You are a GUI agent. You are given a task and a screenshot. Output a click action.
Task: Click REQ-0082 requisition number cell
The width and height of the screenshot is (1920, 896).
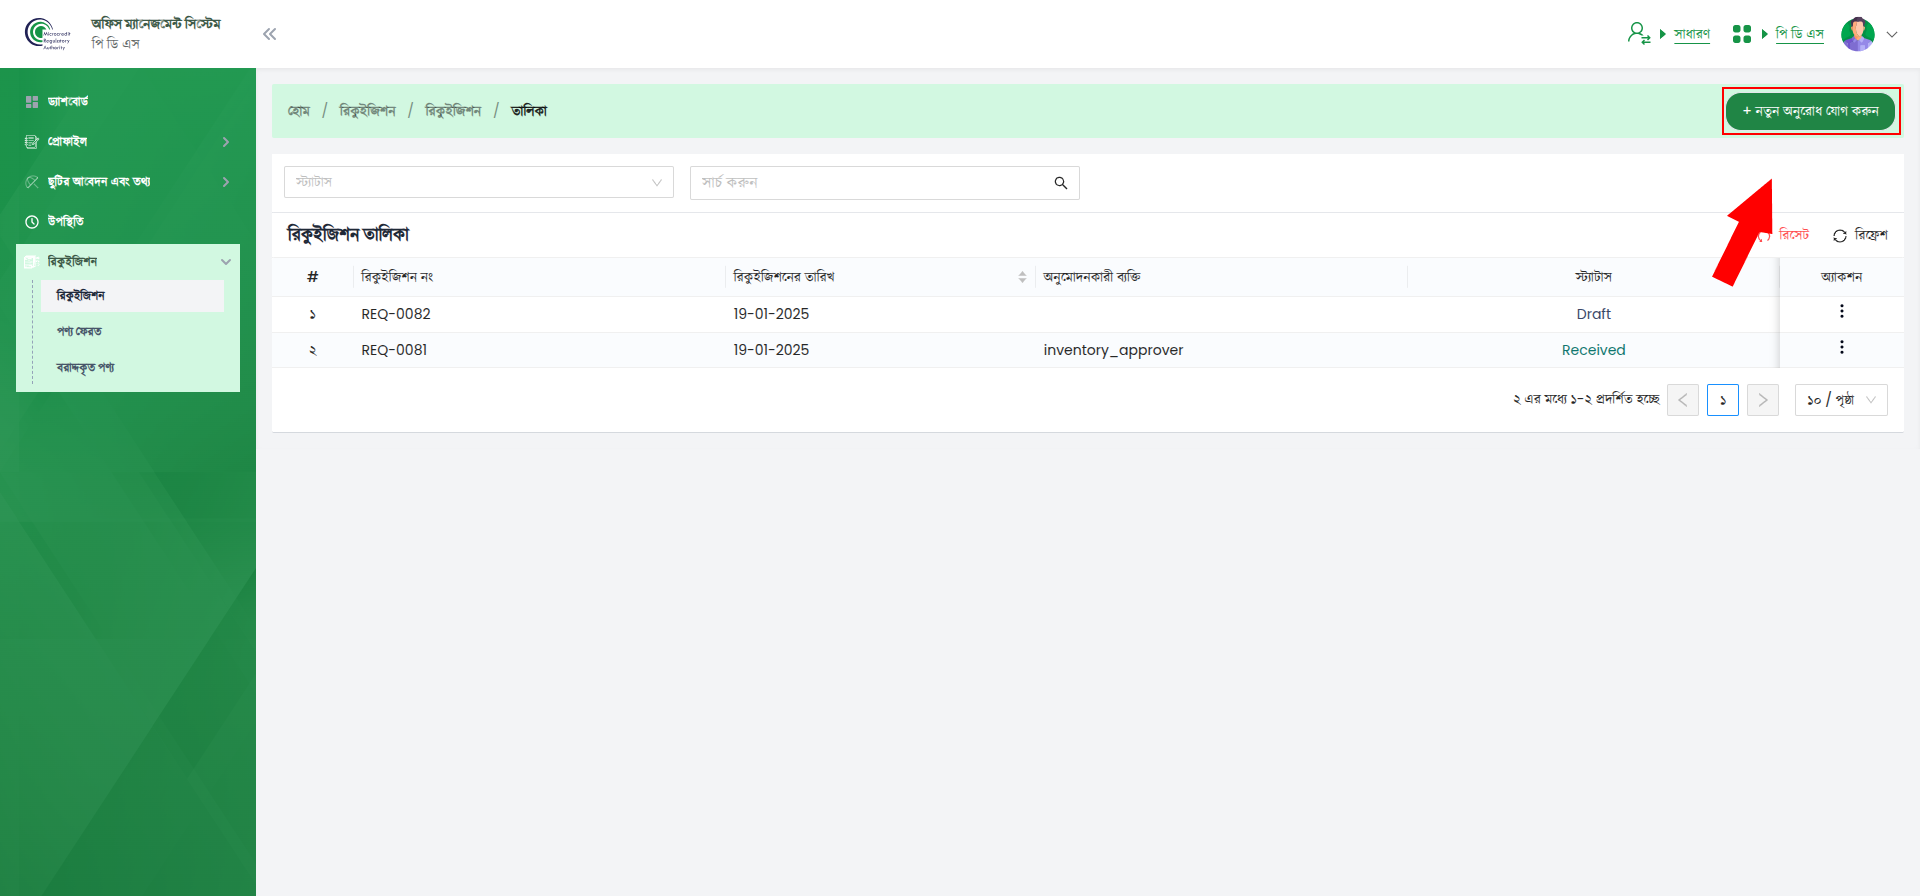coord(396,314)
